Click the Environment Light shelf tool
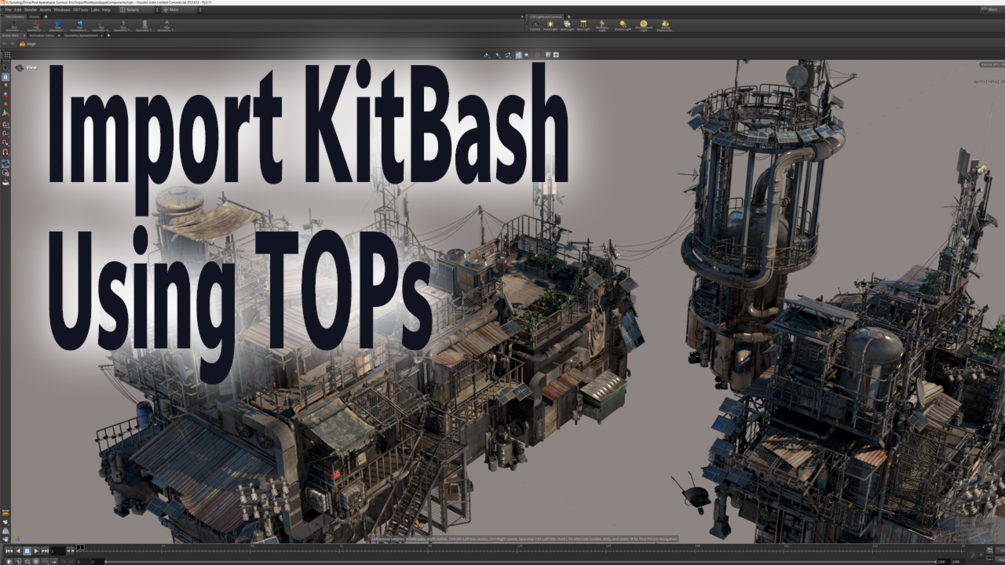Screen dimensions: 1005x565 pos(644,26)
